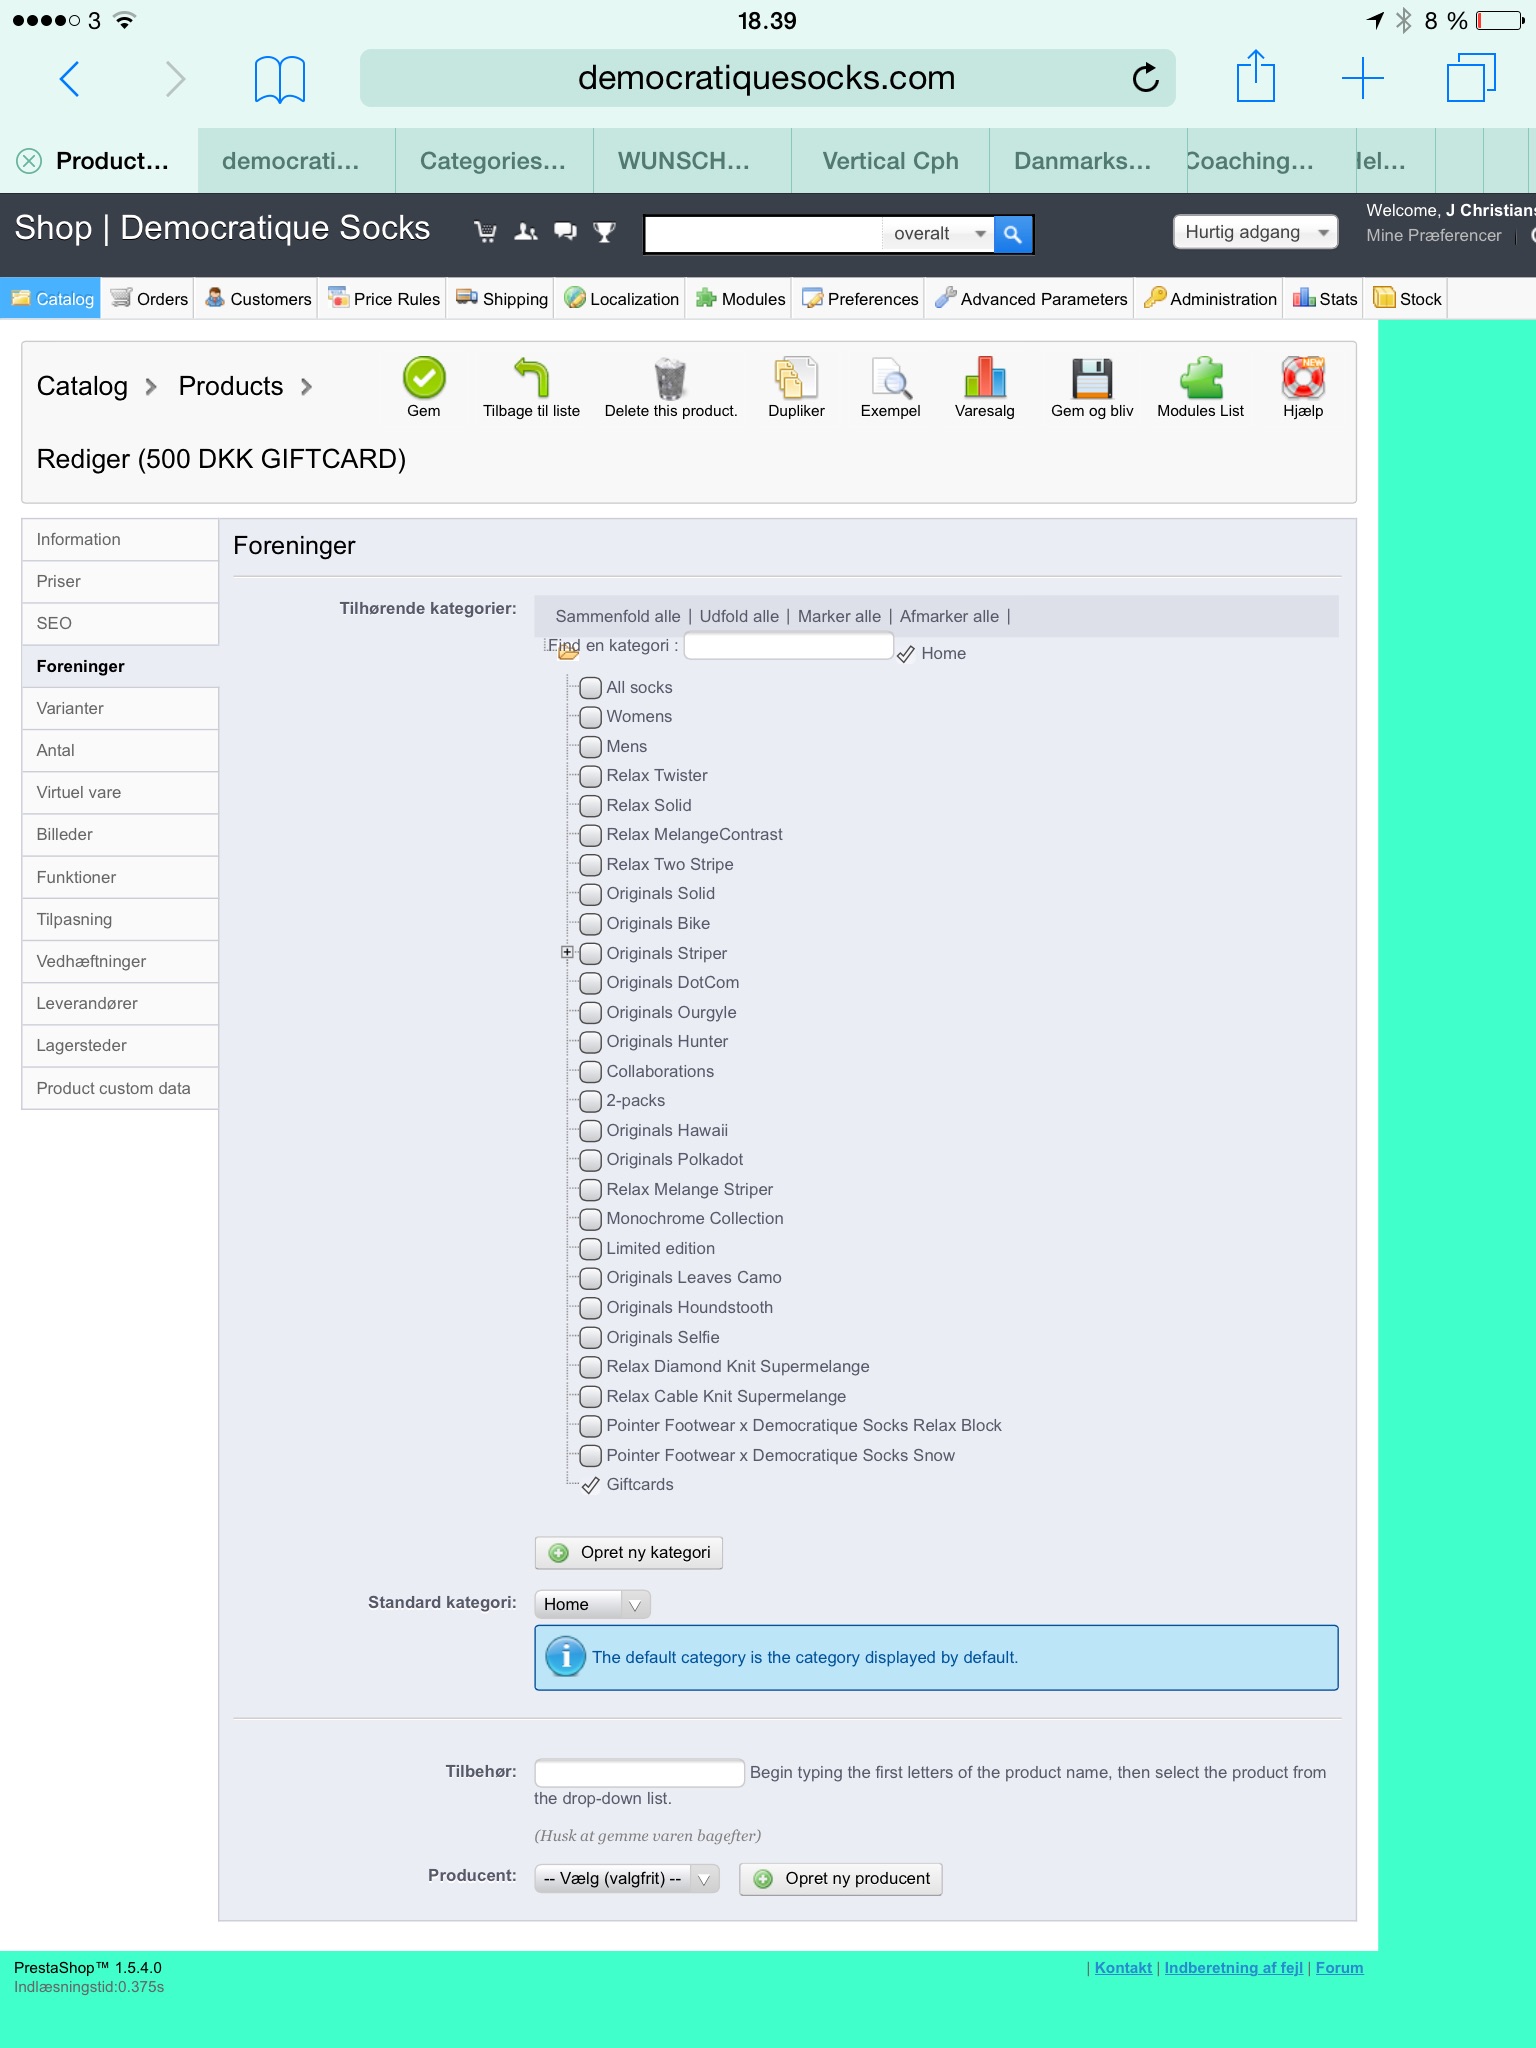
Task: Open Mine Præferencer link
Action: click(x=1434, y=236)
